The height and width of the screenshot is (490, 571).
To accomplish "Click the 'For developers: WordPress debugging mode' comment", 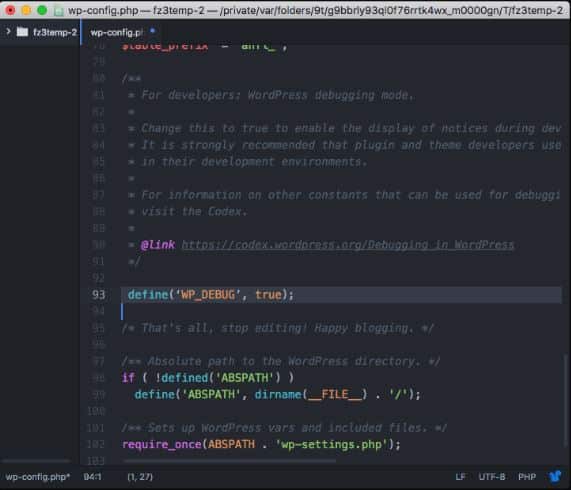I will (x=277, y=95).
